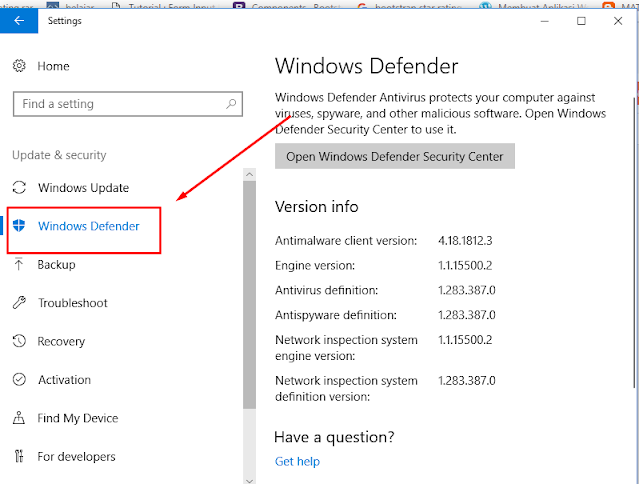Open Windows Defender Security Center button
The width and height of the screenshot is (639, 484).
(394, 156)
